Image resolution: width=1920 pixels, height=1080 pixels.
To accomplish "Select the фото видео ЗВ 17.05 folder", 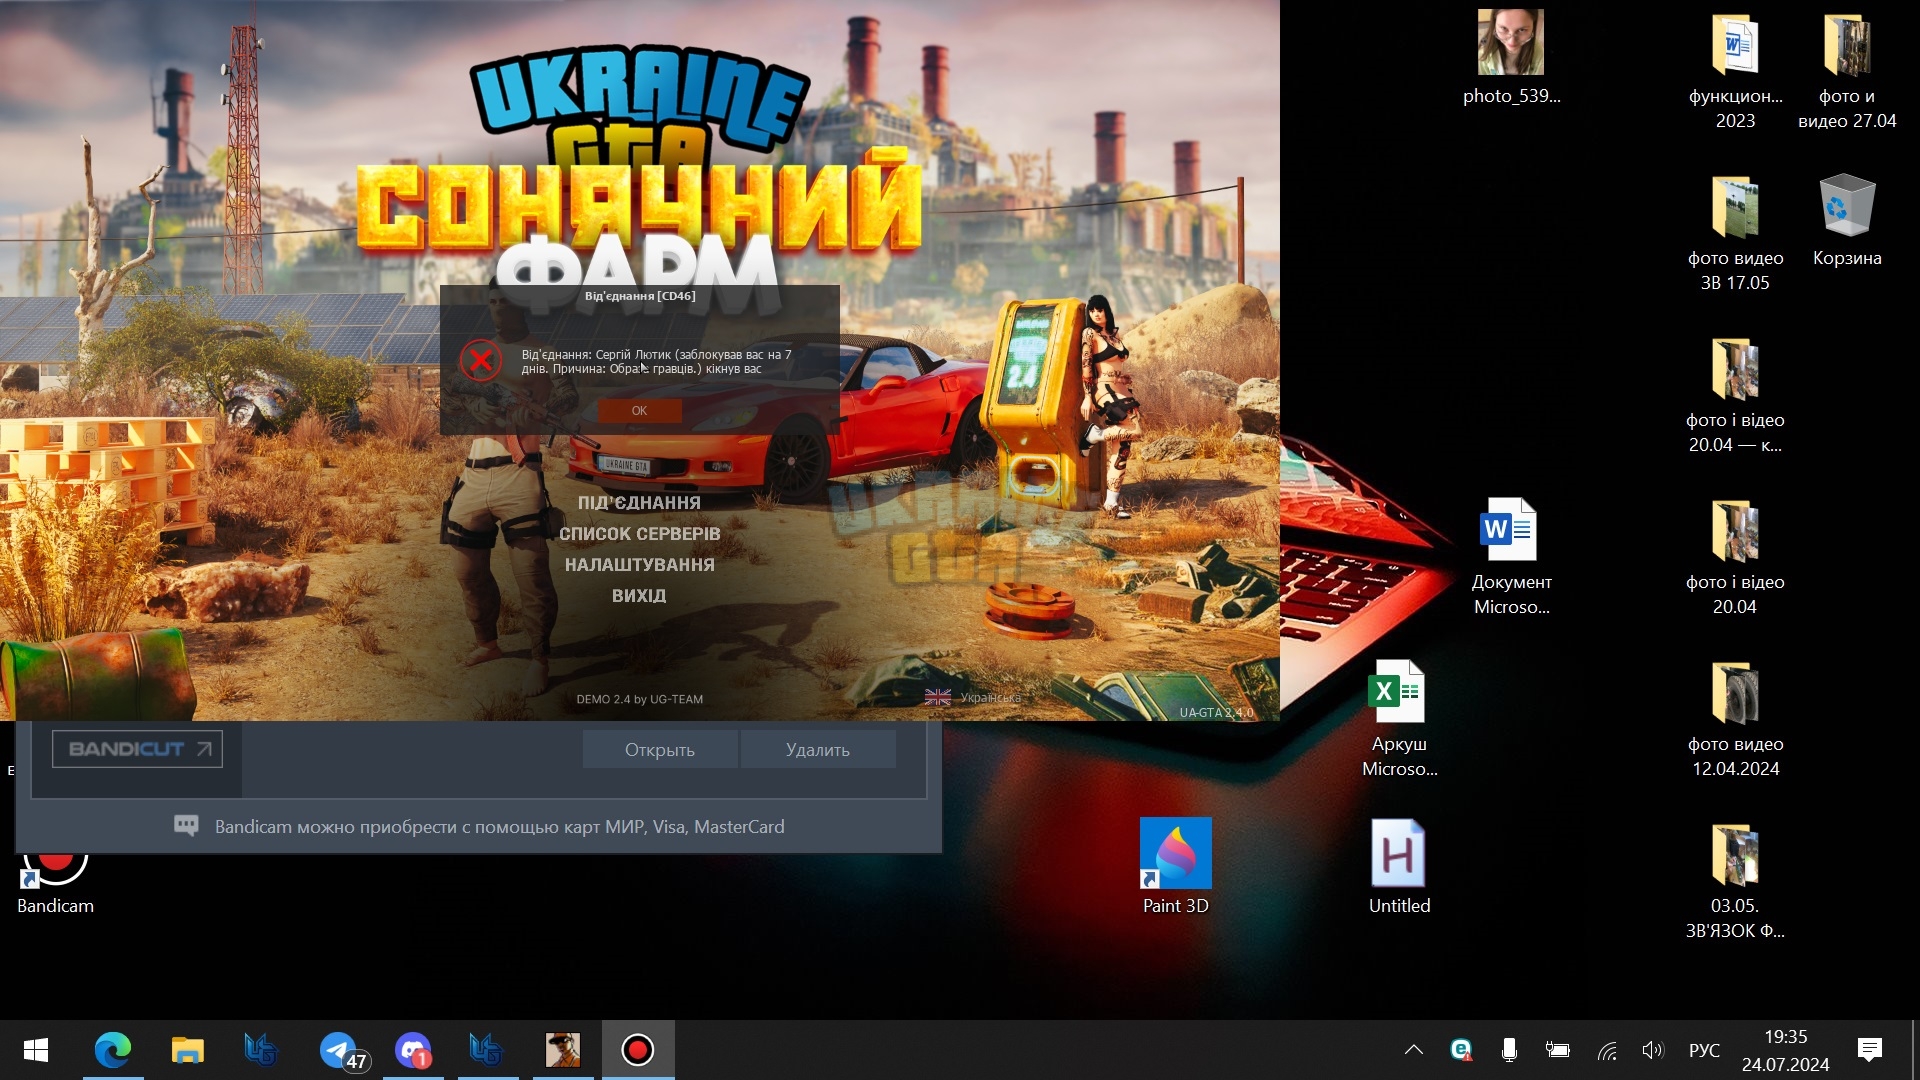I will 1735,234.
